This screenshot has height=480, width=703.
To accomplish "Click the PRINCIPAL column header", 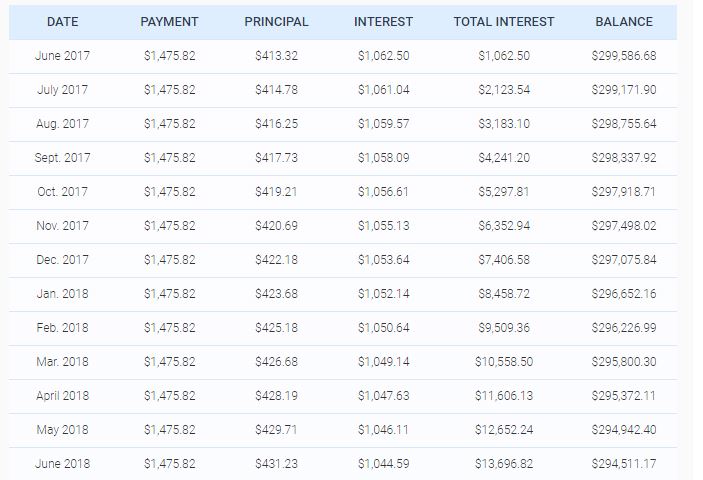I will pos(276,22).
